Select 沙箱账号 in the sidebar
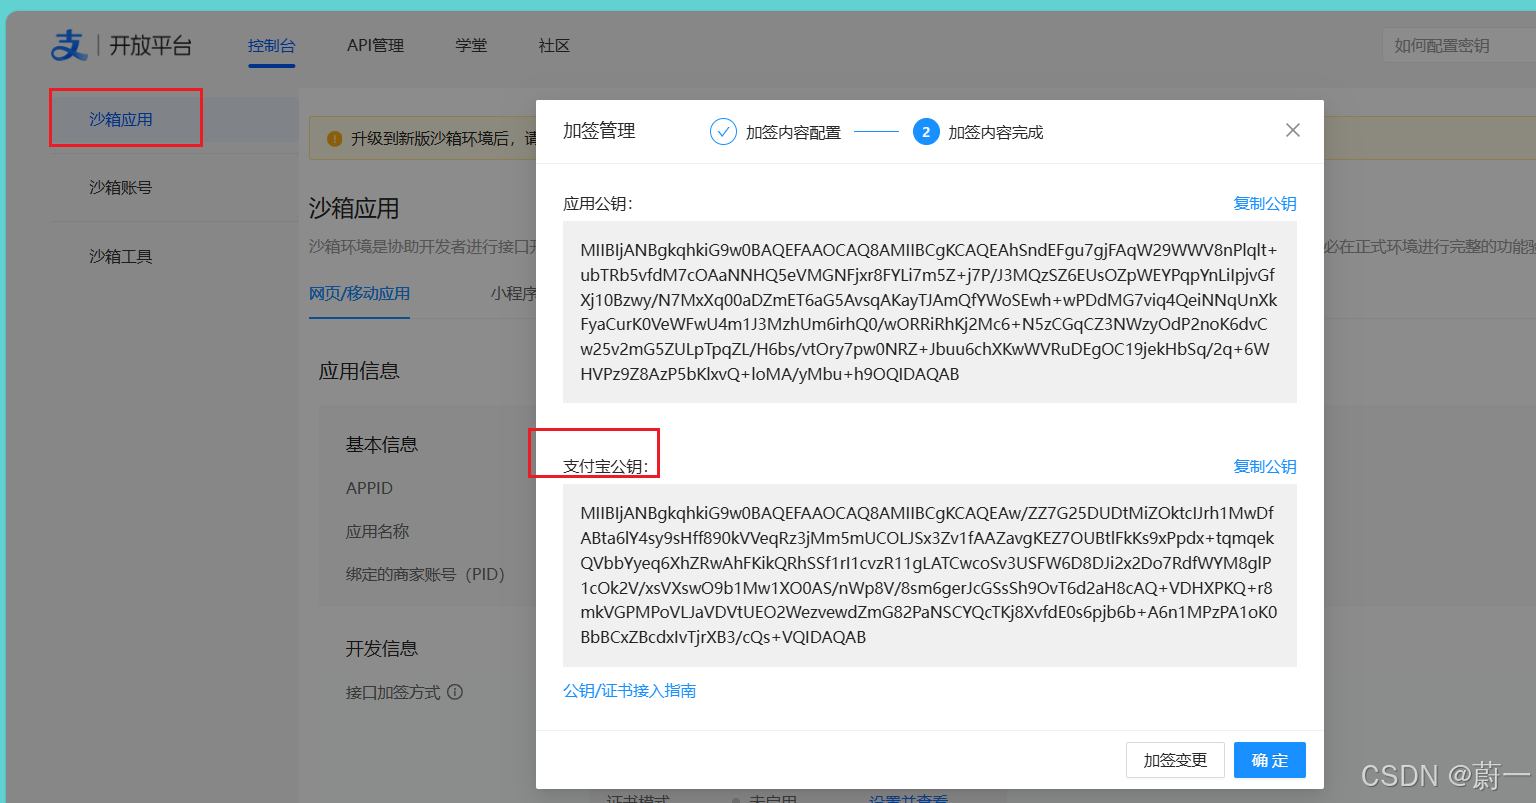 pyautogui.click(x=121, y=187)
